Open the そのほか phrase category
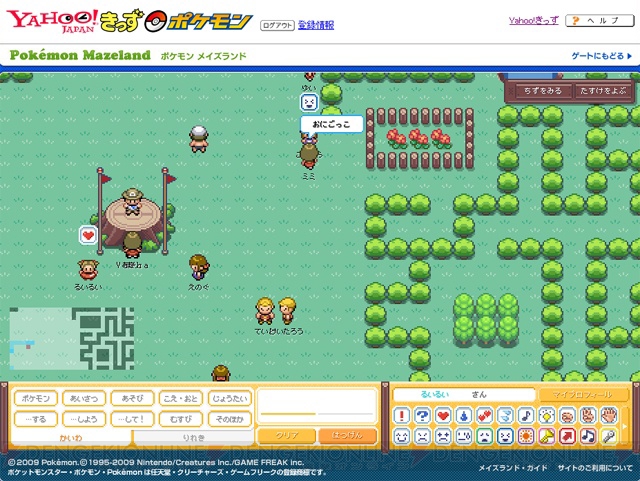Screen dimensions: 640x481 [230, 419]
